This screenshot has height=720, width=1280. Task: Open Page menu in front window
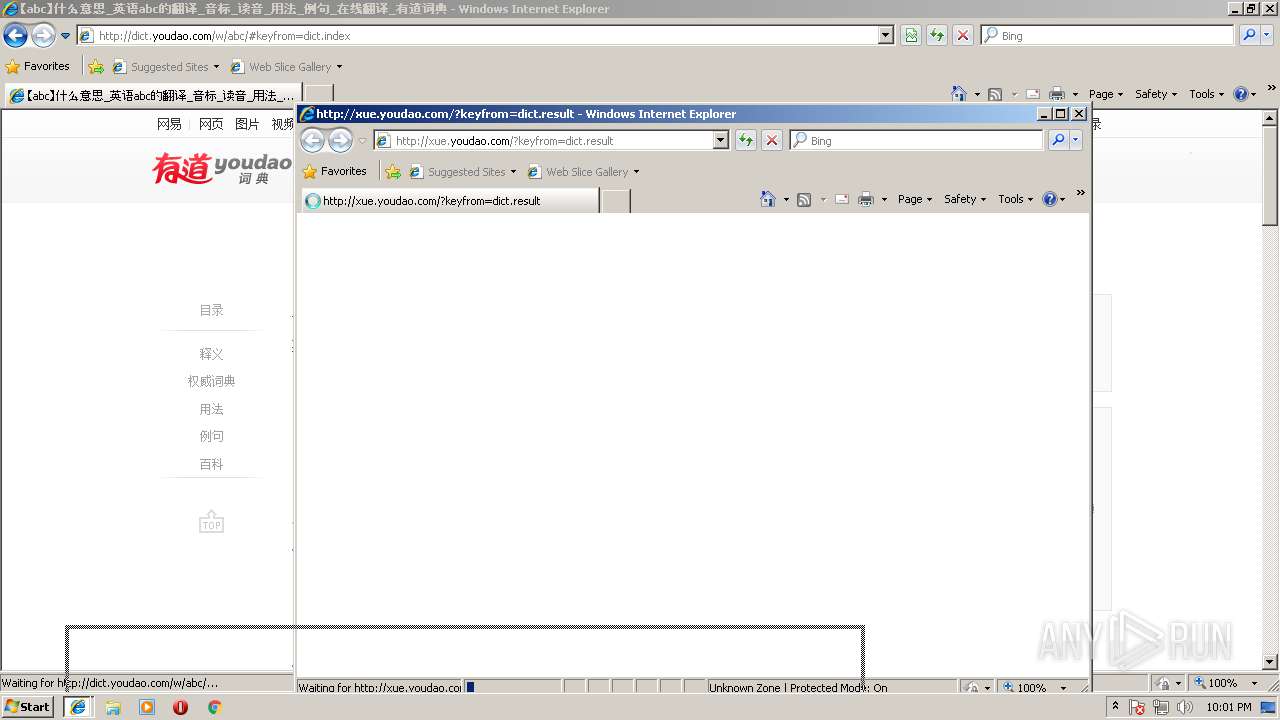pyautogui.click(x=915, y=199)
